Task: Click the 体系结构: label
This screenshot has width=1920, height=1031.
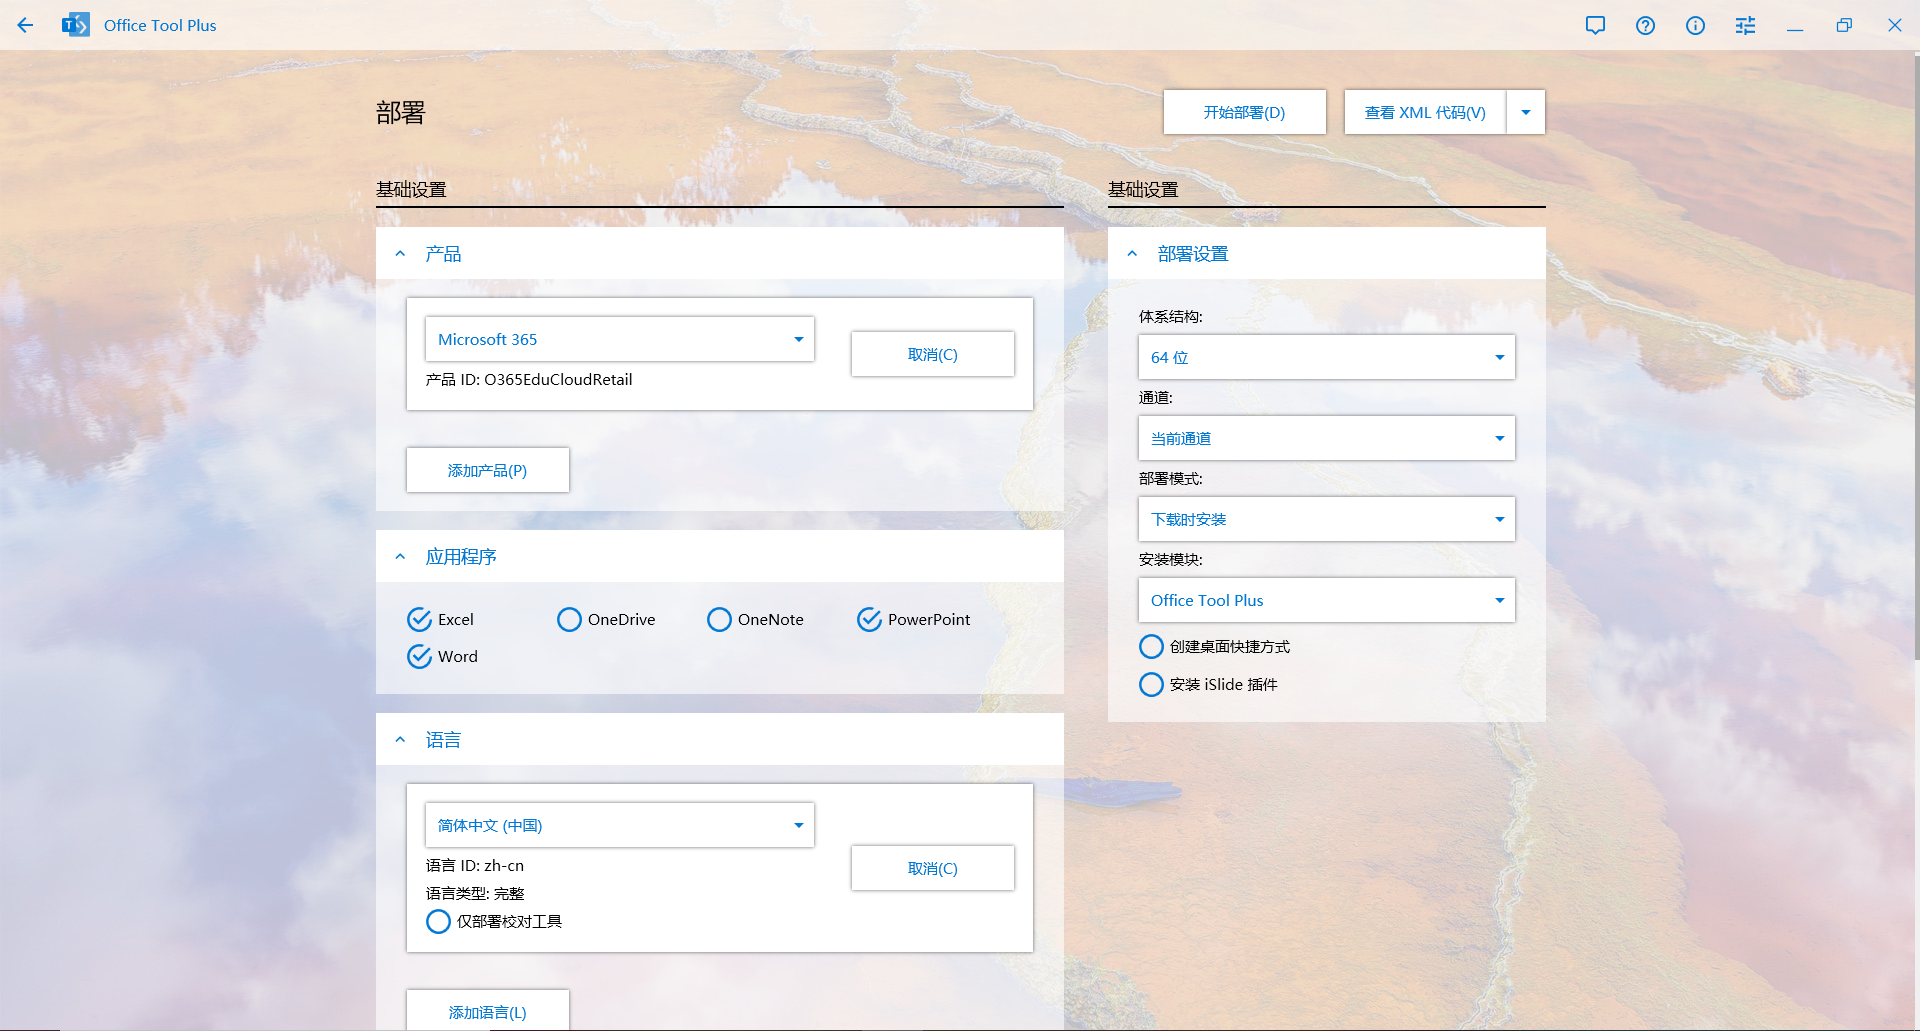Action: [x=1170, y=317]
